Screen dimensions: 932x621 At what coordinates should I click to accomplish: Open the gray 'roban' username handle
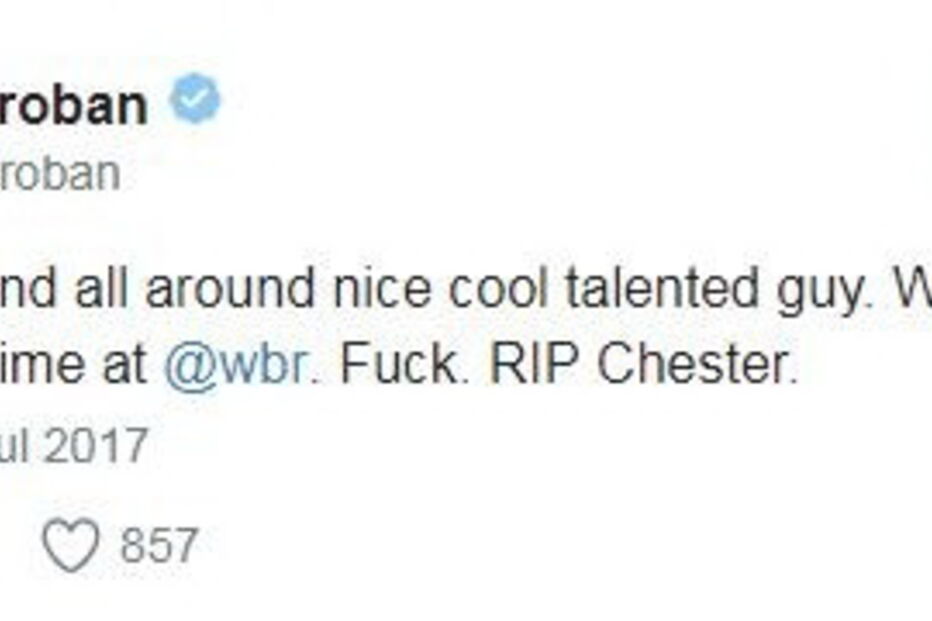tap(59, 174)
